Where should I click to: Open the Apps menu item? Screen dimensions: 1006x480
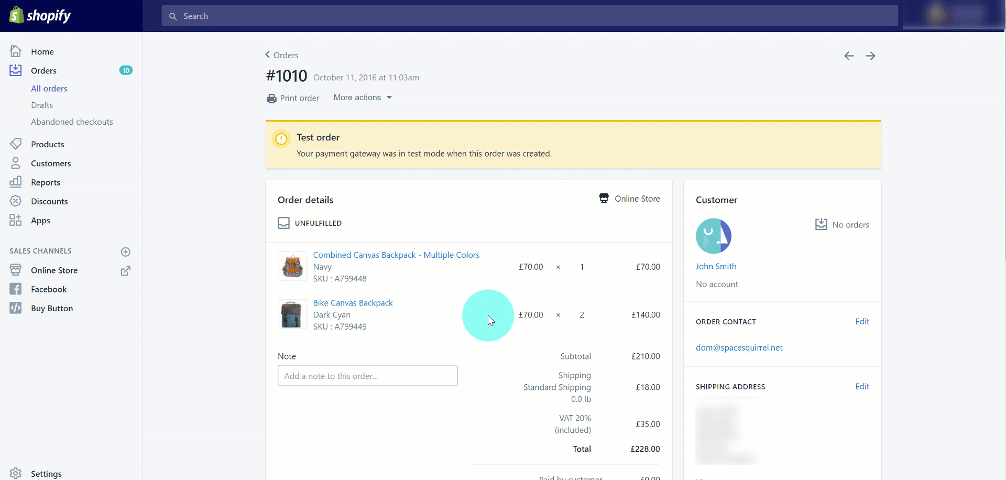point(40,221)
